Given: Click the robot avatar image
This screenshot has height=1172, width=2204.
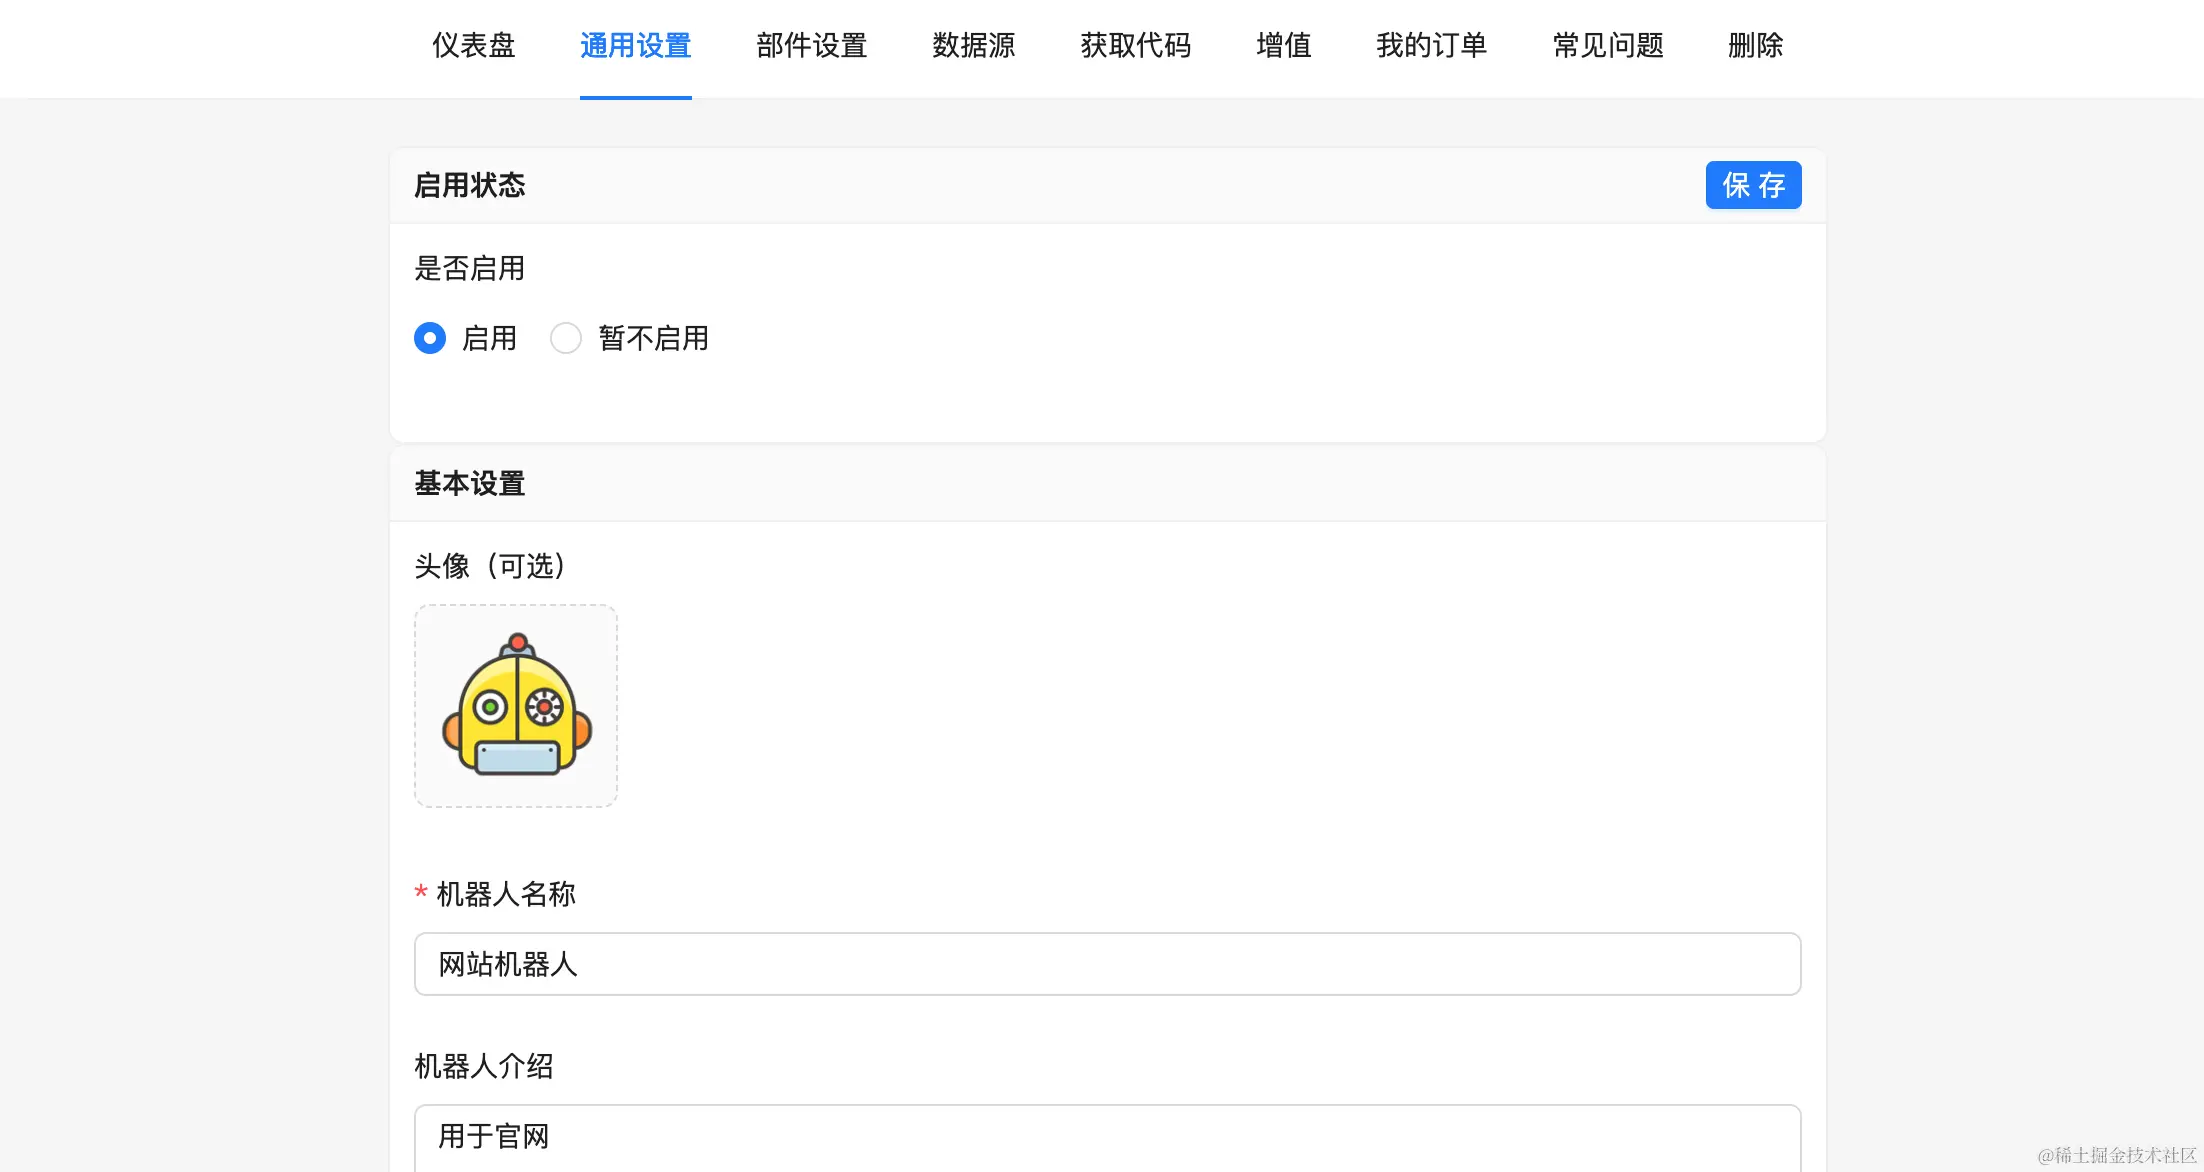Looking at the screenshot, I should (516, 706).
